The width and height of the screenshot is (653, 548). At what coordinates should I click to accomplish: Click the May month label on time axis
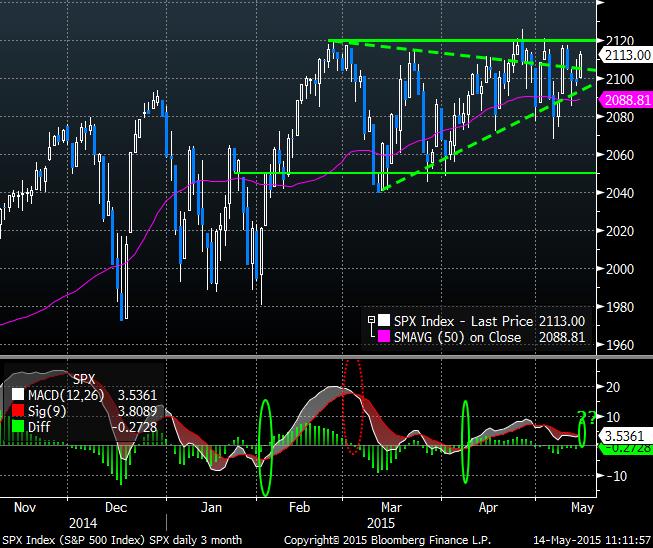point(582,507)
